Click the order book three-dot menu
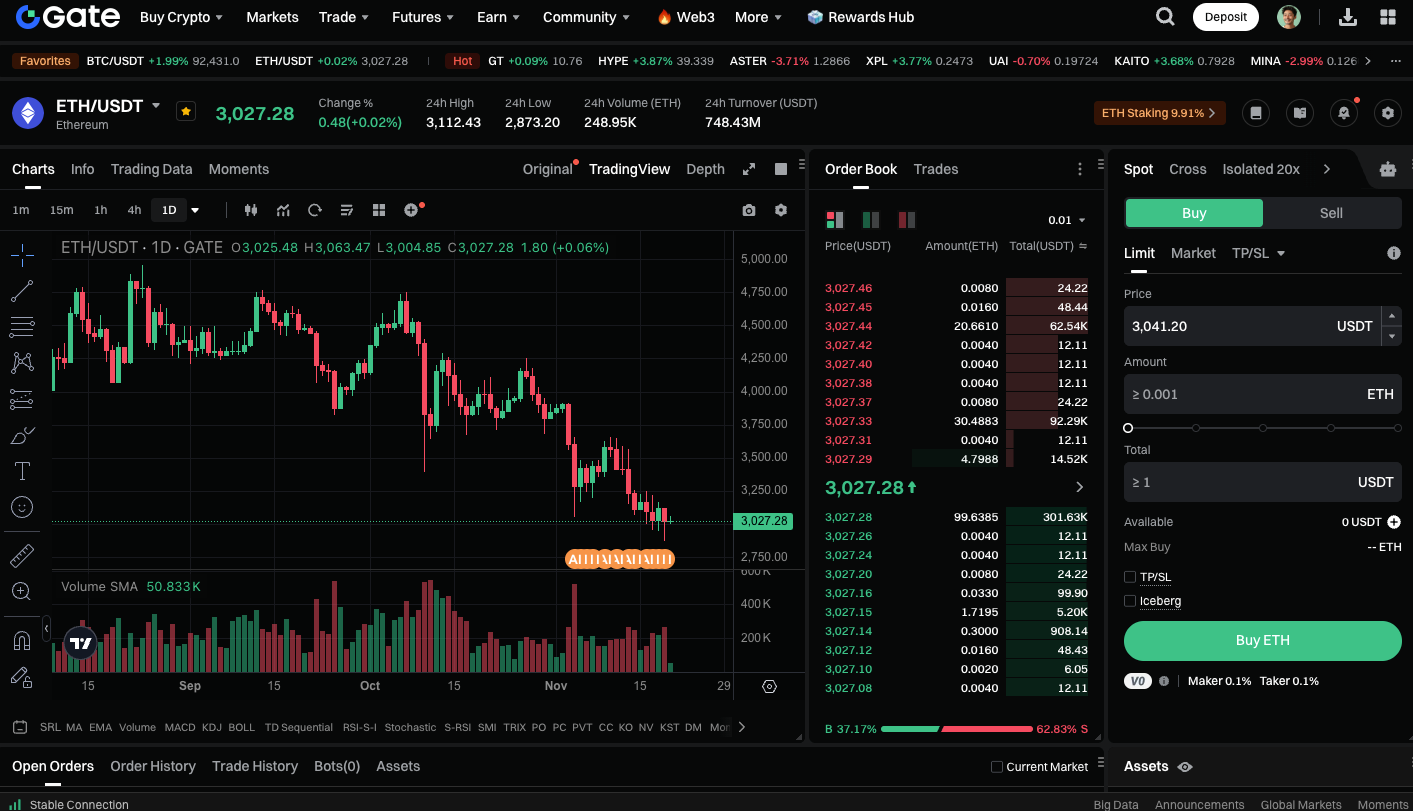 pyautogui.click(x=1080, y=169)
